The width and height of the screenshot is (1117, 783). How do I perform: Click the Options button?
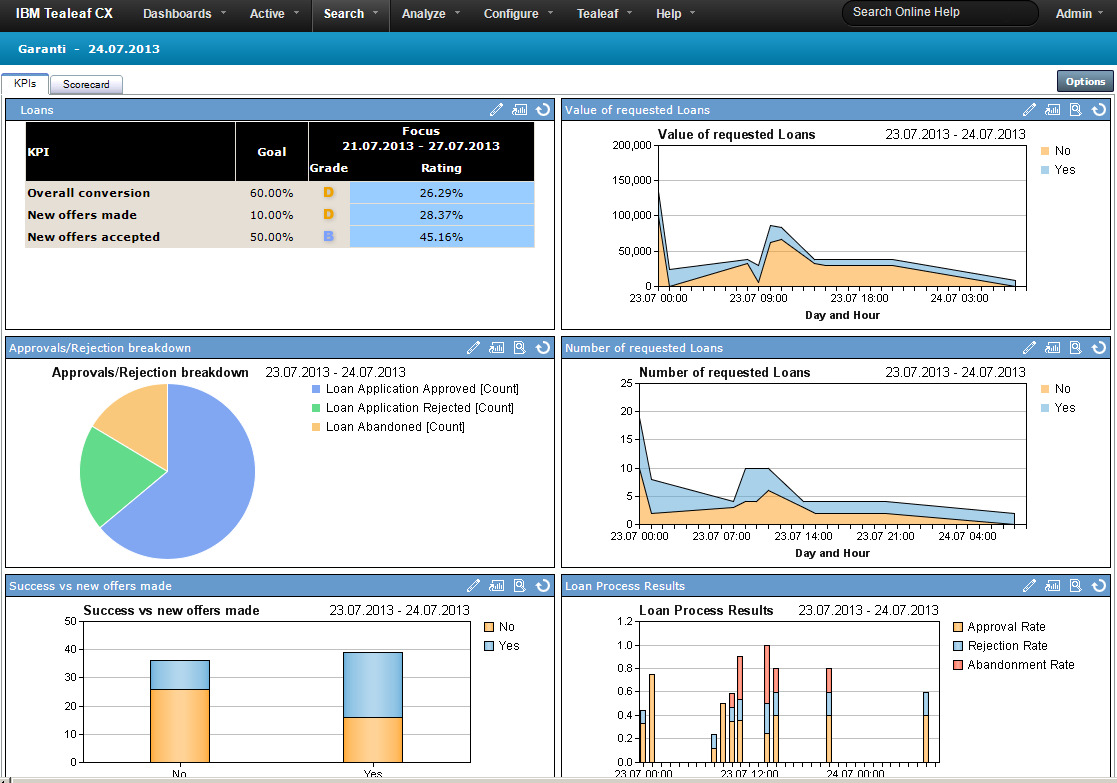tap(1085, 81)
